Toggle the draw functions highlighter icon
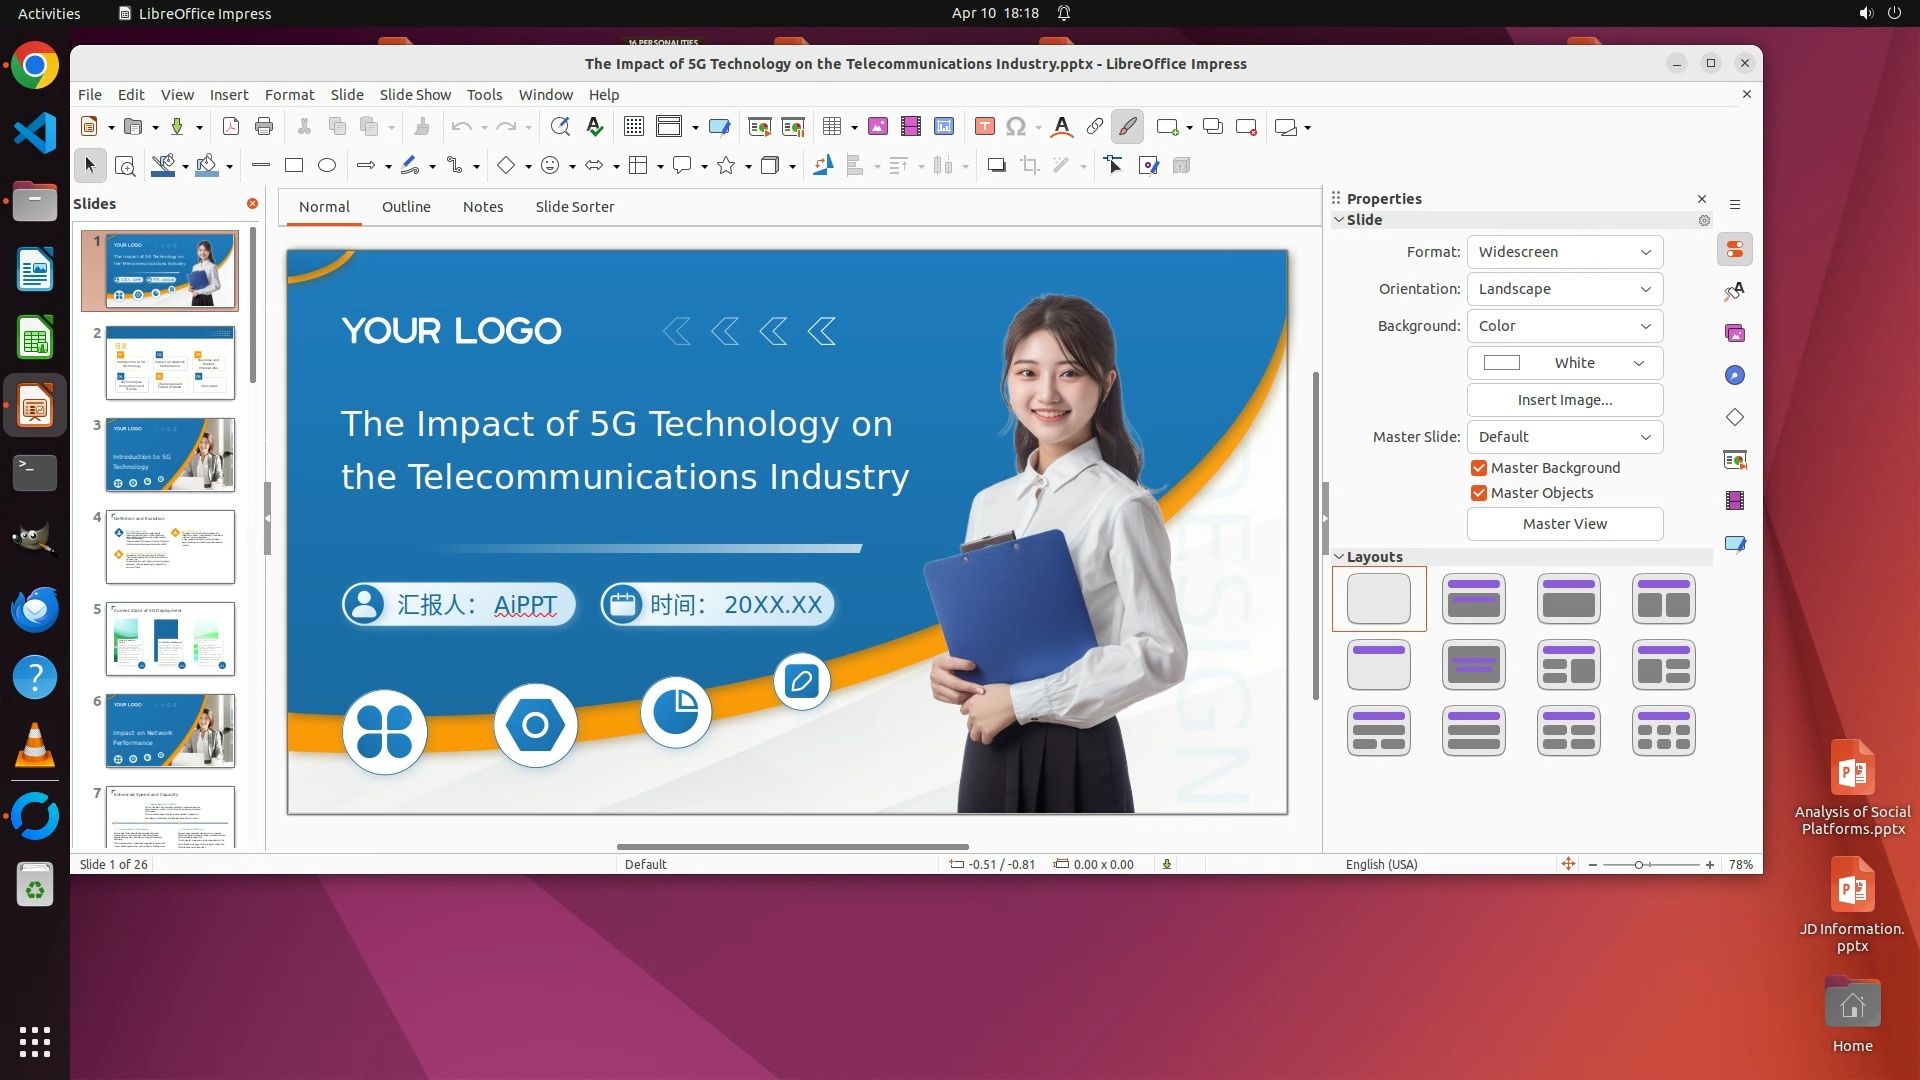This screenshot has height=1080, width=1920. 1128,127
